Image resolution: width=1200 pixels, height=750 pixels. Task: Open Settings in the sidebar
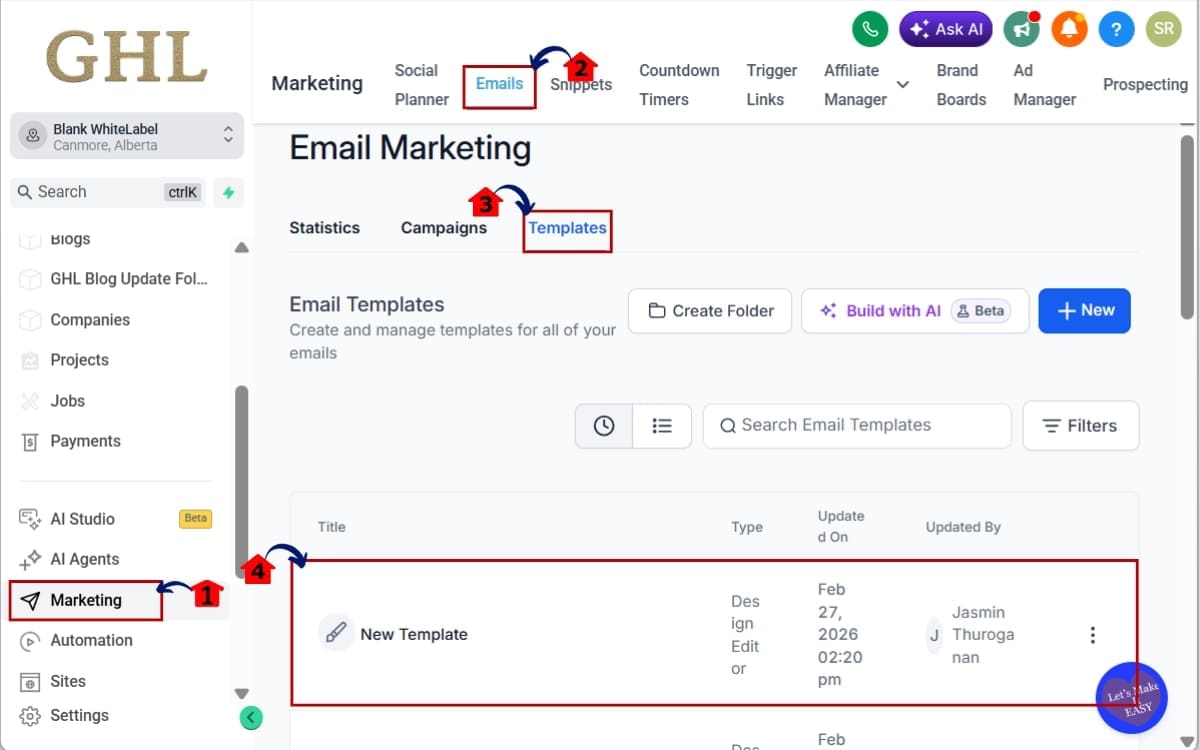pyautogui.click(x=79, y=715)
